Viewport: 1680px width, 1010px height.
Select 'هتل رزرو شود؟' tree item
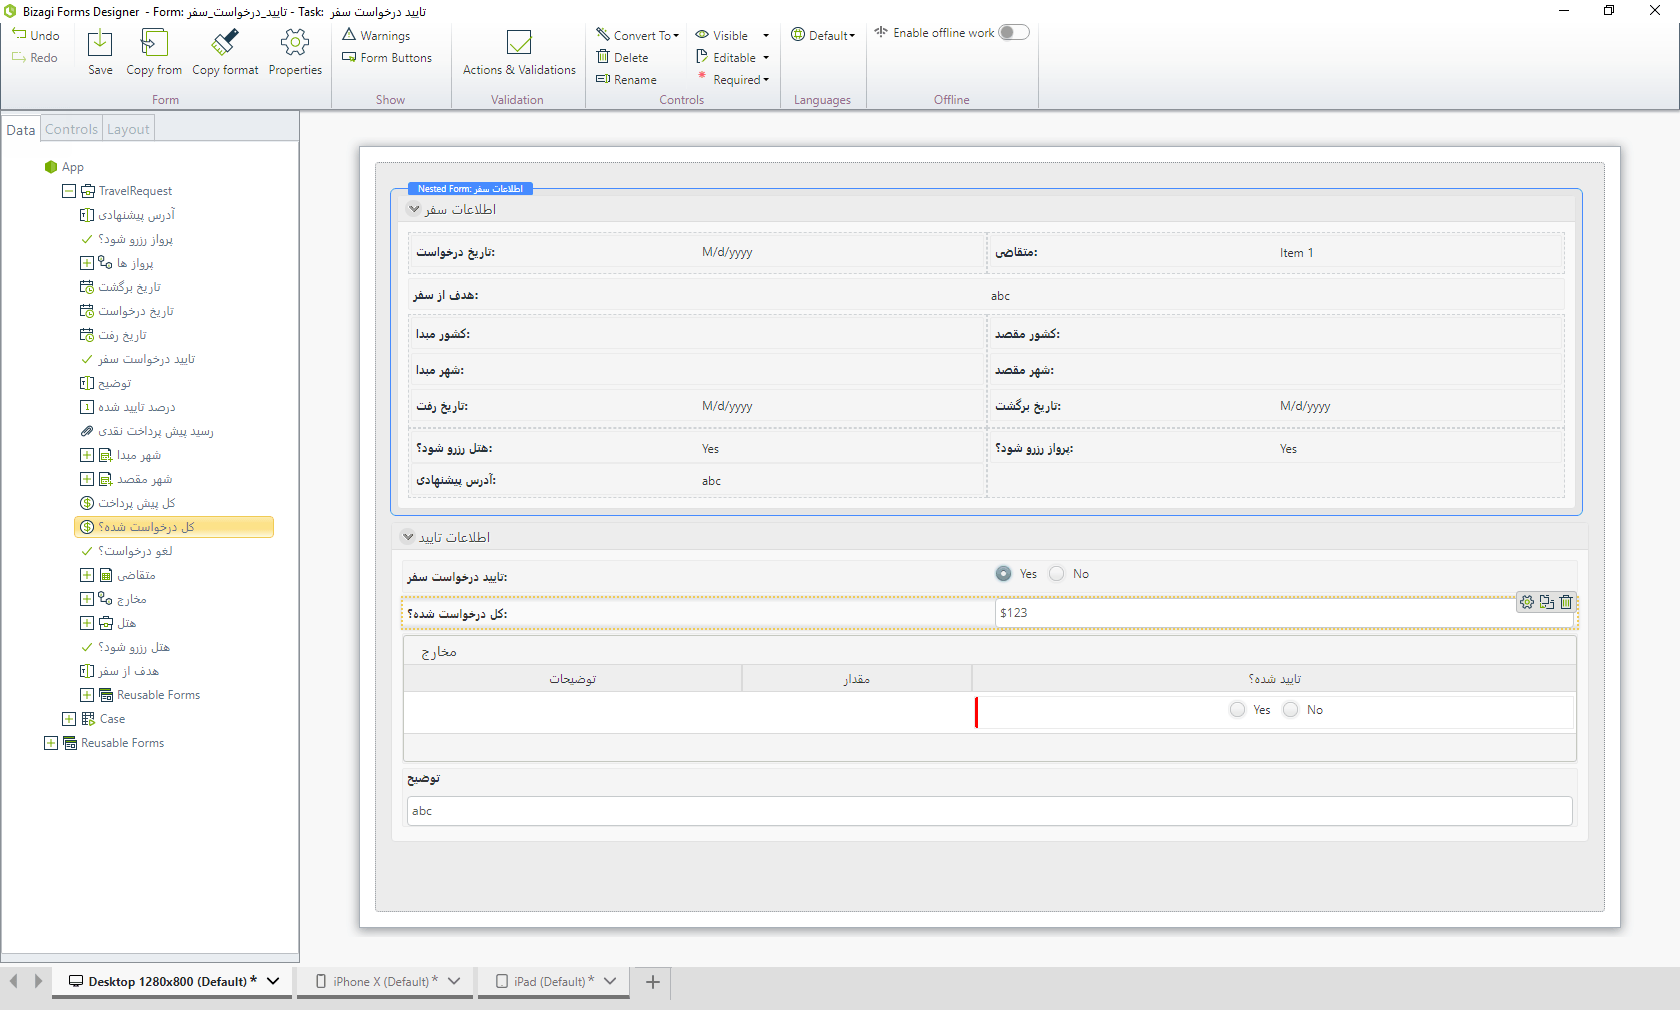pos(126,647)
